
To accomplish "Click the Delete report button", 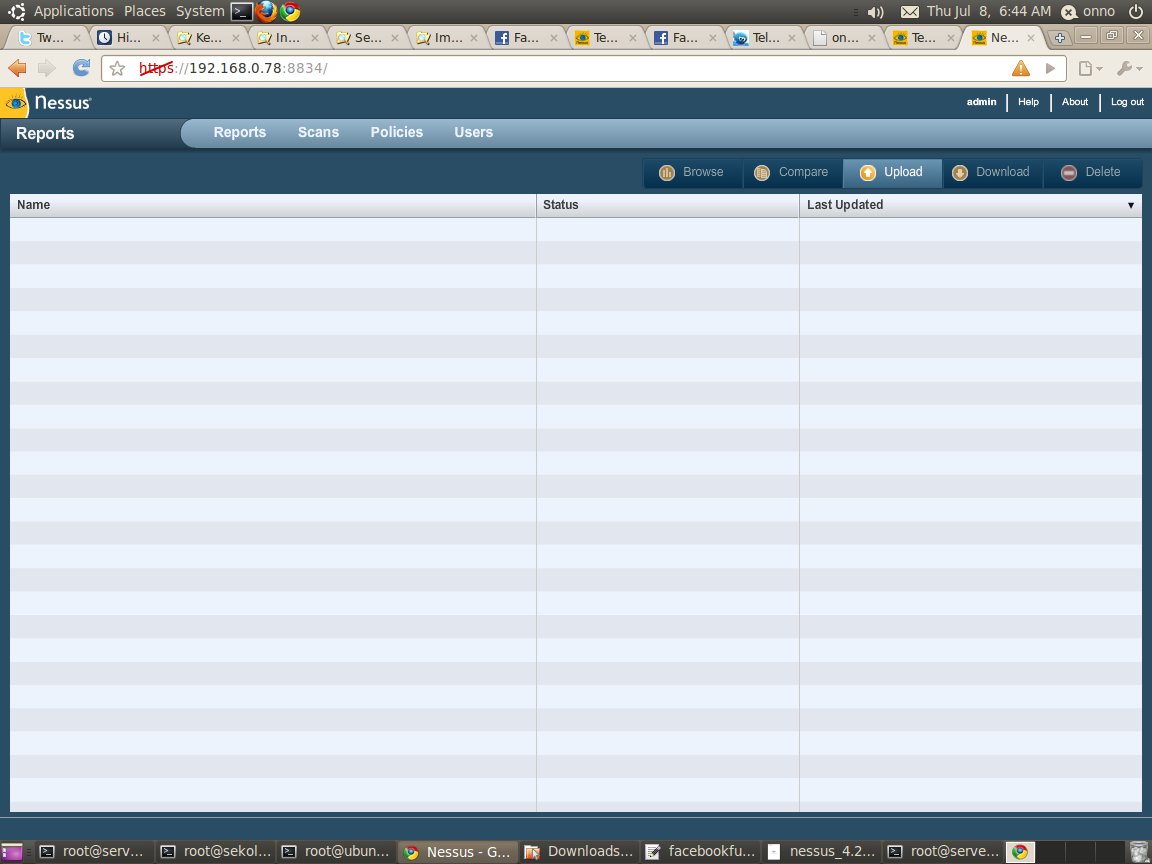I will coord(1092,173).
